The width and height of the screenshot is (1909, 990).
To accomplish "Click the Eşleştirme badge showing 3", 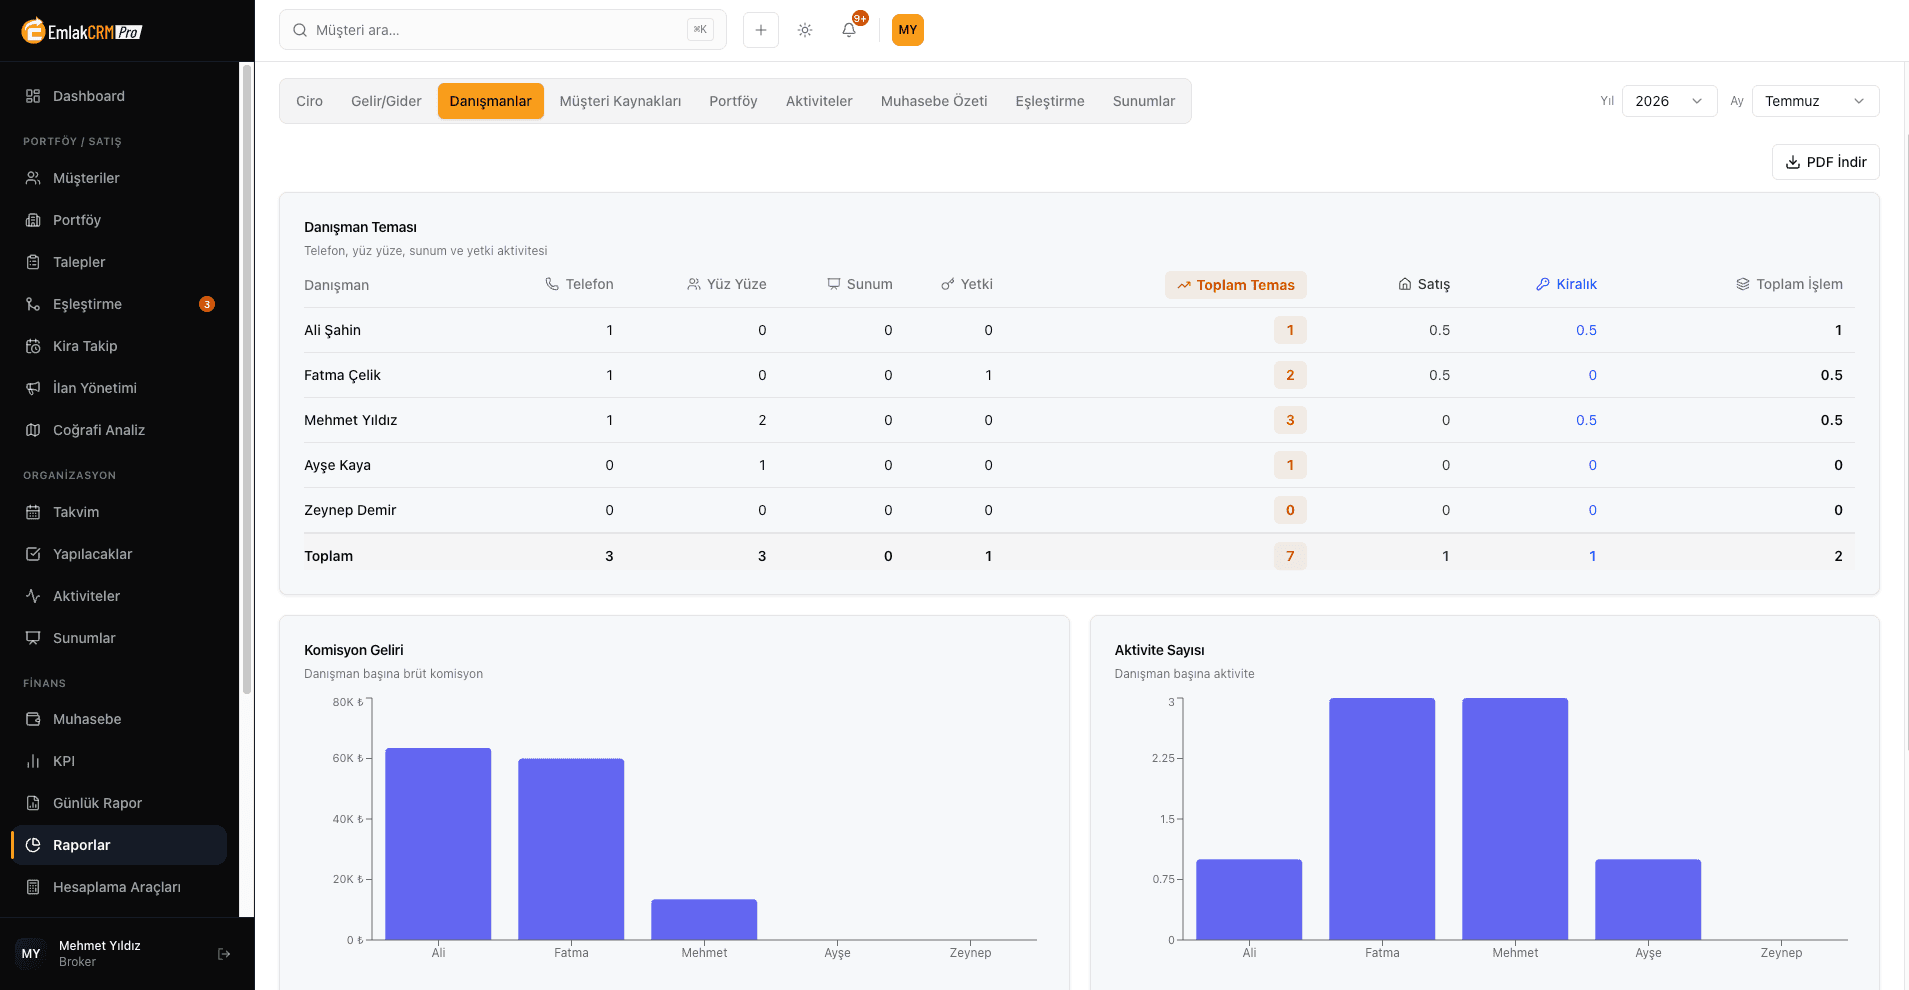I will [x=207, y=304].
